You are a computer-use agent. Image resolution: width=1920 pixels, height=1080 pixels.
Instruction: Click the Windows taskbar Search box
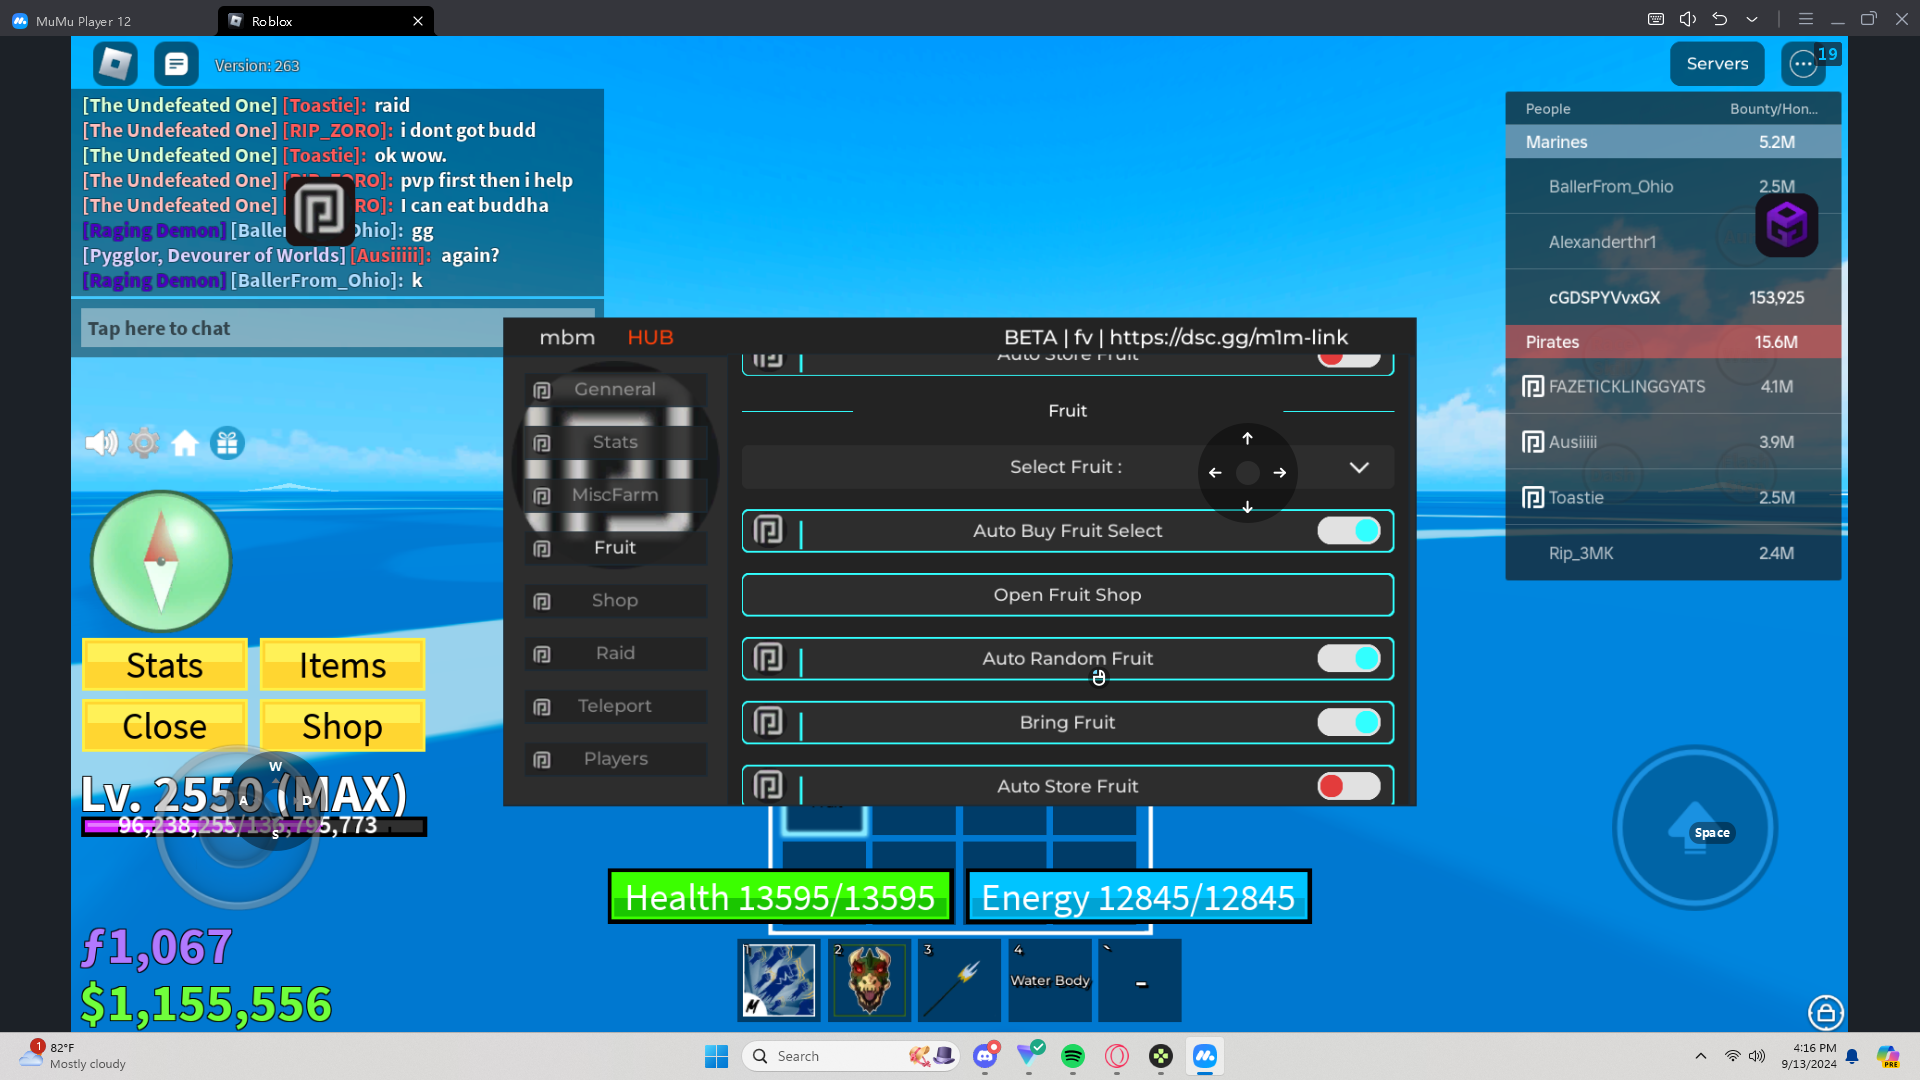click(x=850, y=1056)
